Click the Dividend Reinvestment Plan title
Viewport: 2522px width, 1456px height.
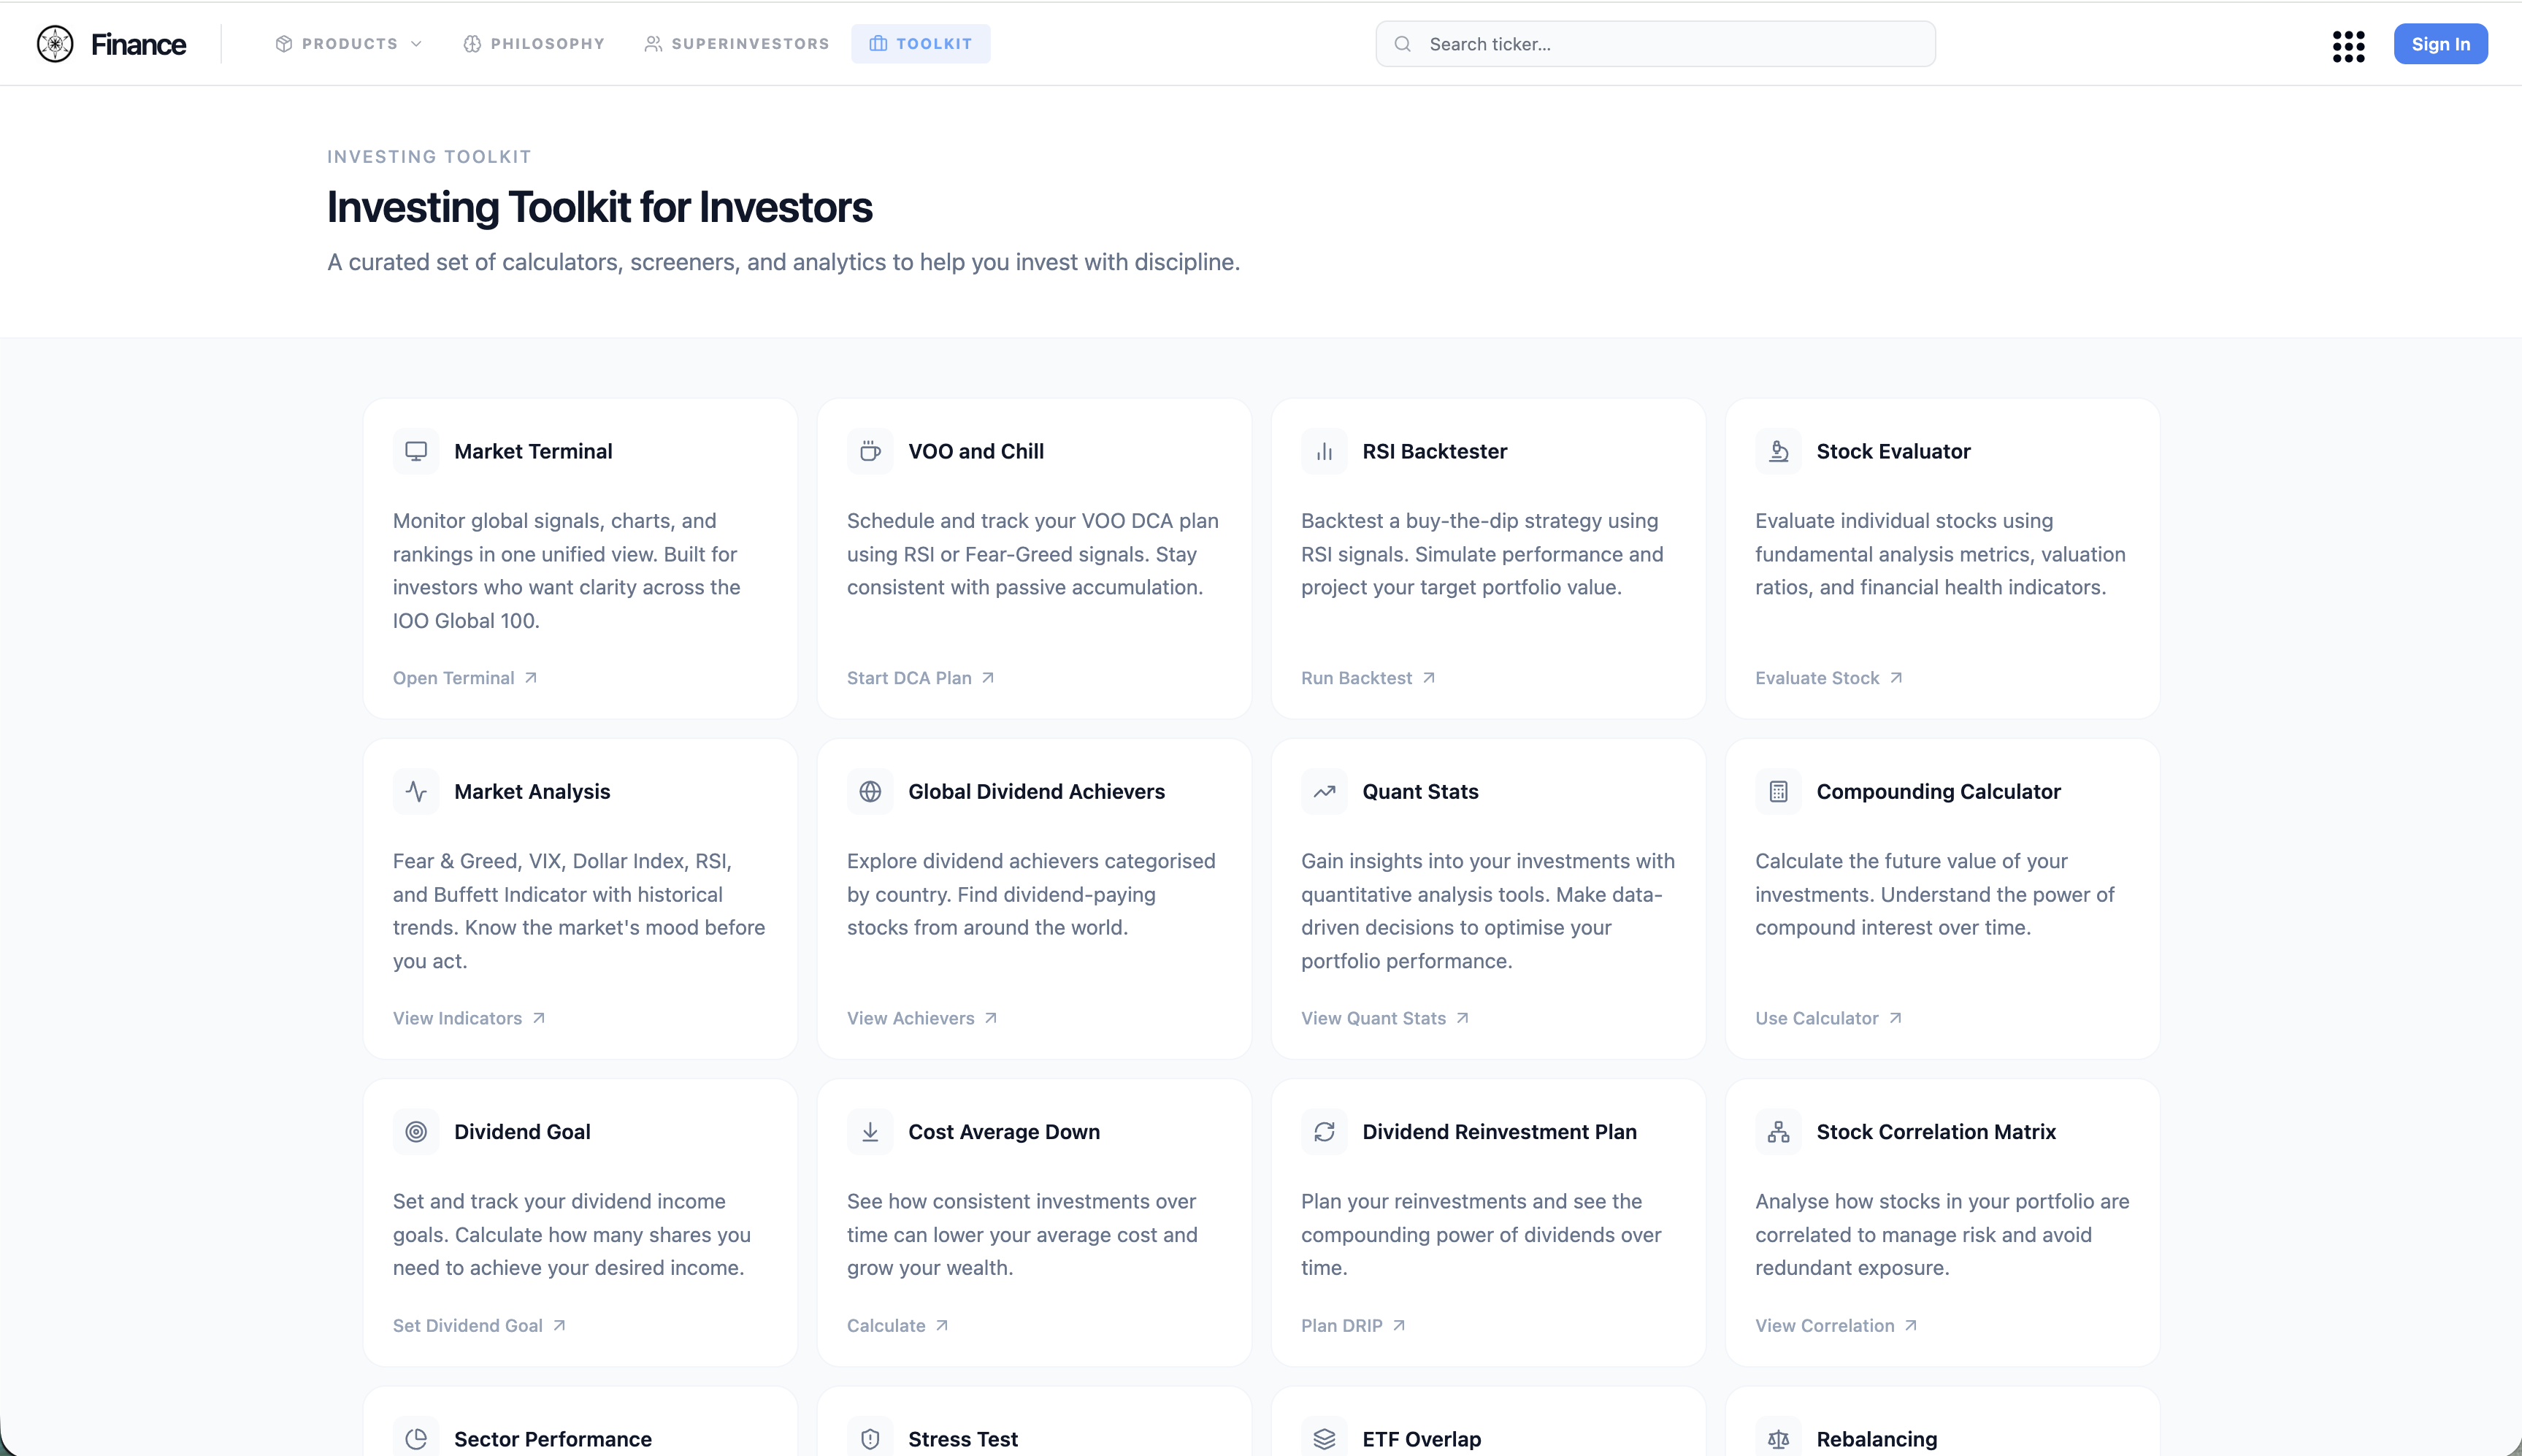(x=1499, y=1131)
